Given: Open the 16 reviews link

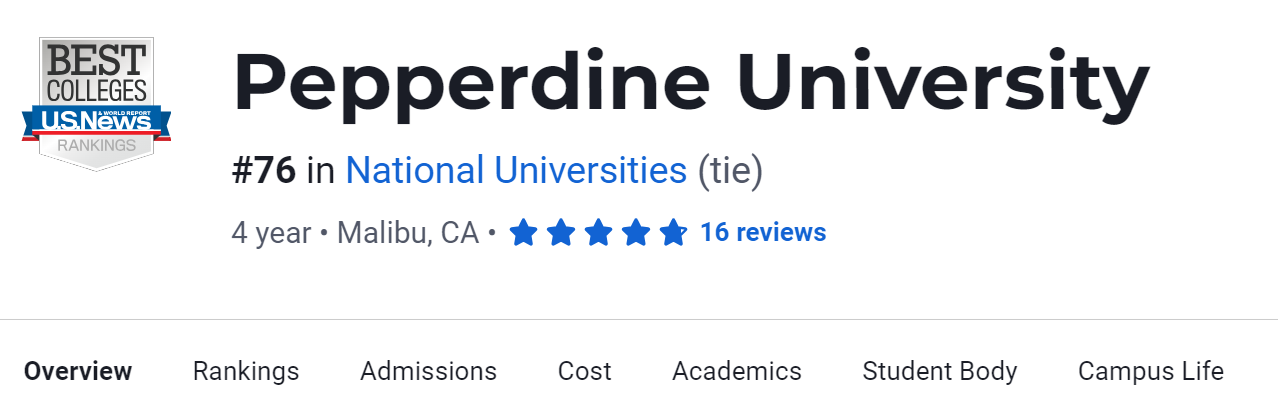Looking at the screenshot, I should (x=763, y=233).
